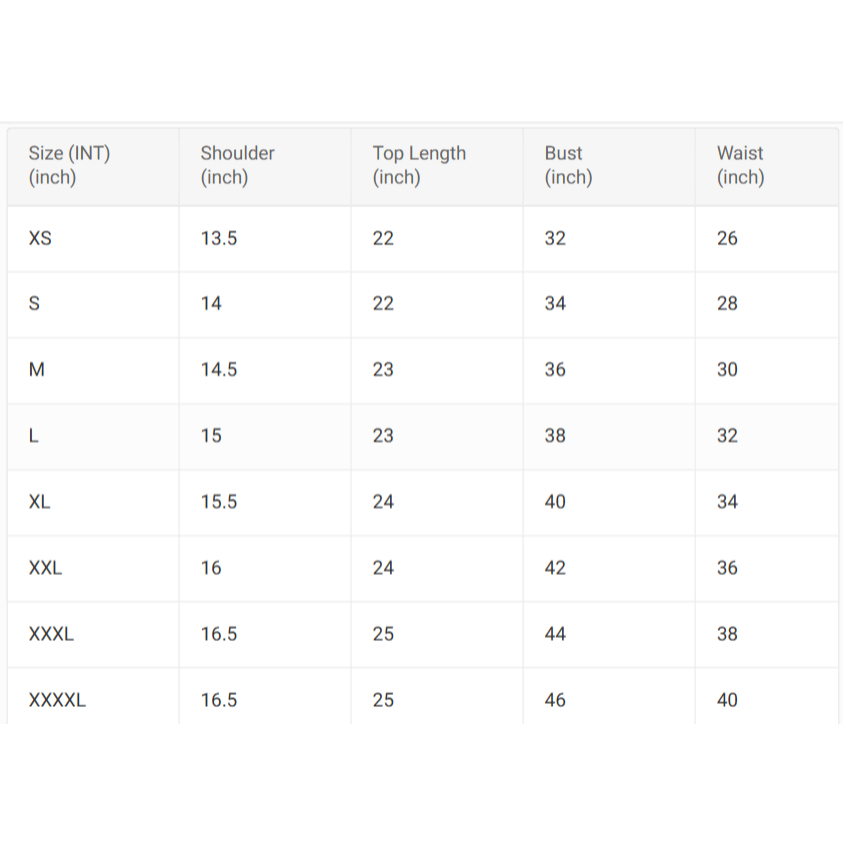Click the Waist (inch) column header
Viewport: 844px width, 844px height.
(x=740, y=165)
